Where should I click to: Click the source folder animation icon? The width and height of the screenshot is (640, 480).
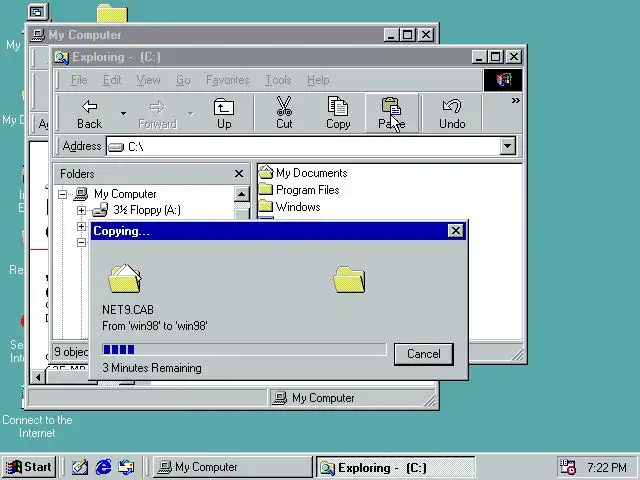125,278
